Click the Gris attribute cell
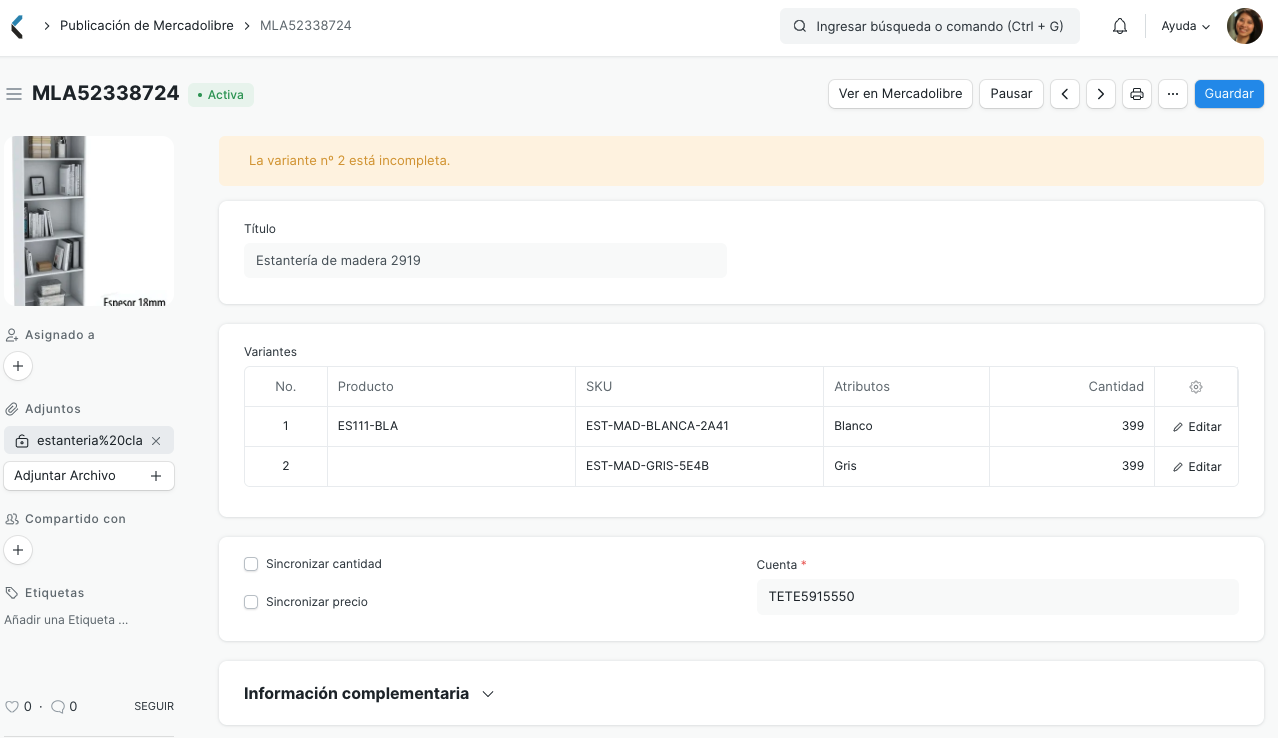1278x738 pixels. pos(906,466)
